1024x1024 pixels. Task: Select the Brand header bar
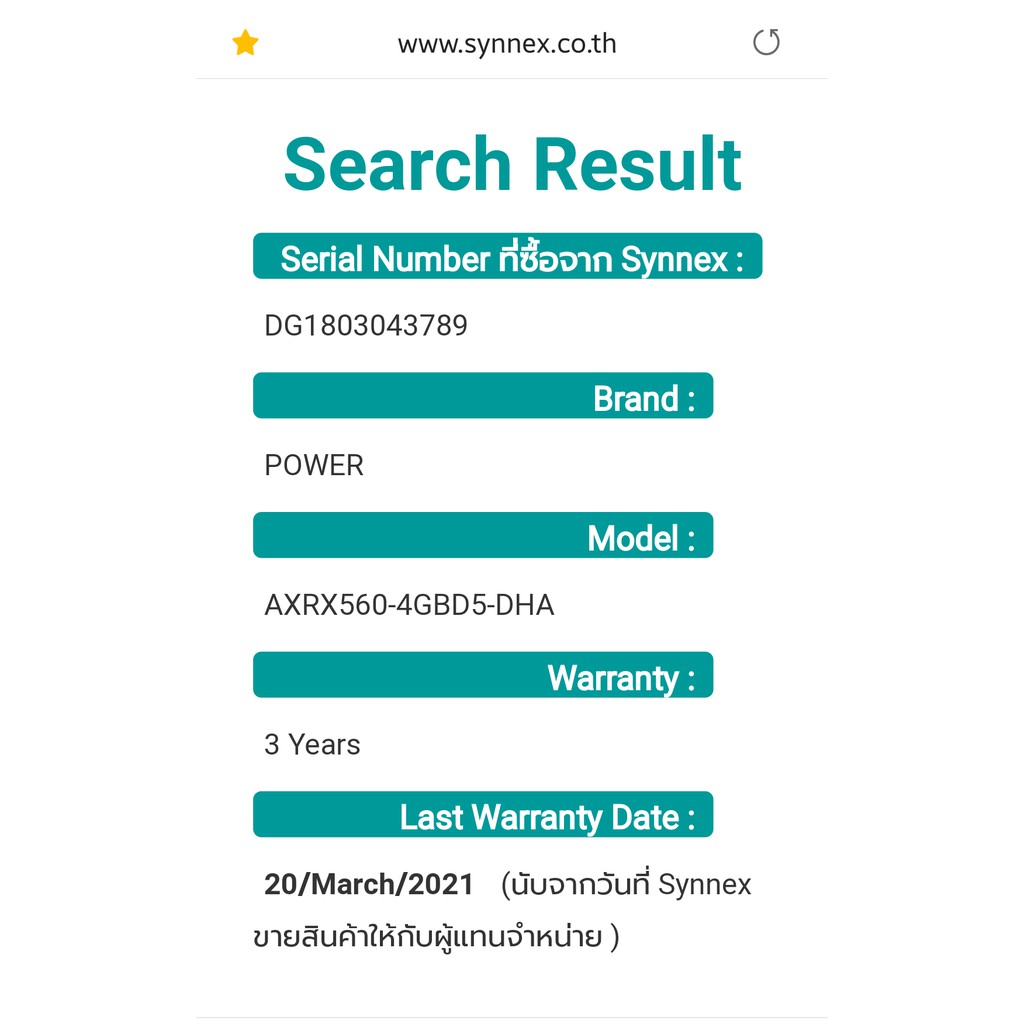[483, 397]
